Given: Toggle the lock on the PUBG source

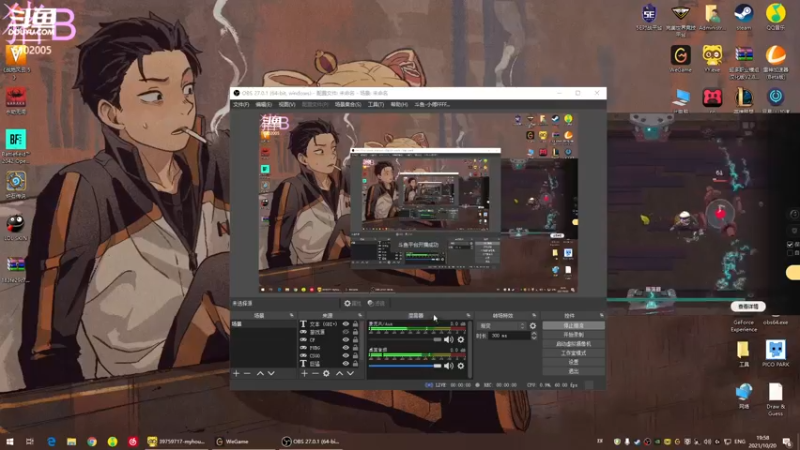Looking at the screenshot, I should click(x=356, y=348).
